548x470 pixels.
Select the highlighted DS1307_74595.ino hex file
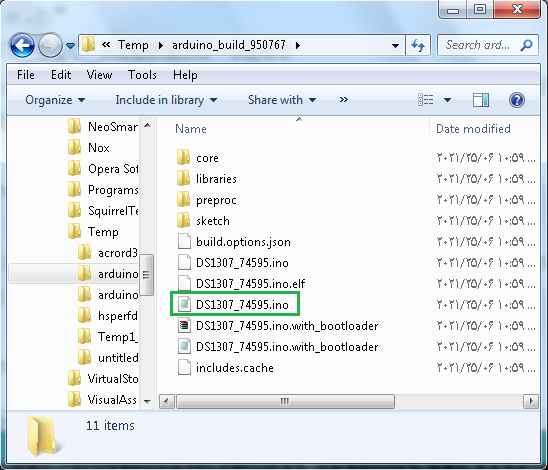(x=234, y=305)
